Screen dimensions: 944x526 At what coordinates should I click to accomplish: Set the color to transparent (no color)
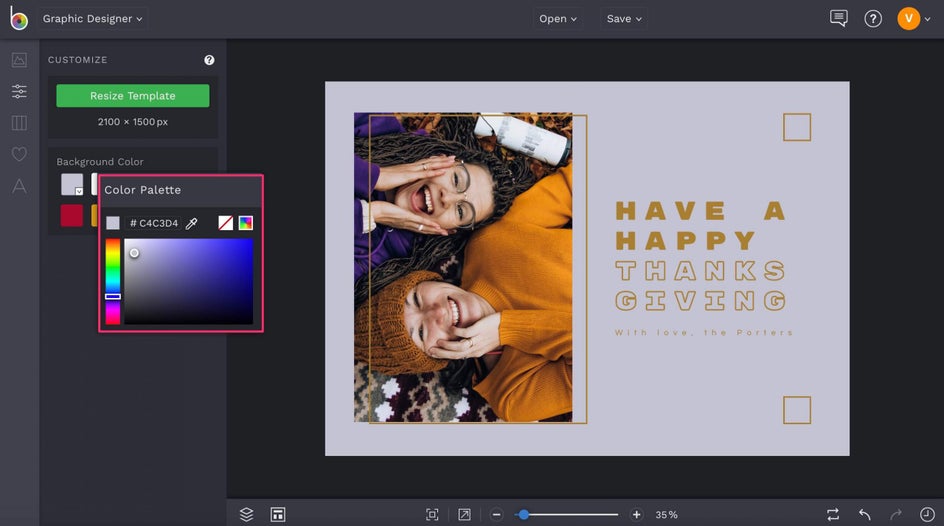(225, 223)
